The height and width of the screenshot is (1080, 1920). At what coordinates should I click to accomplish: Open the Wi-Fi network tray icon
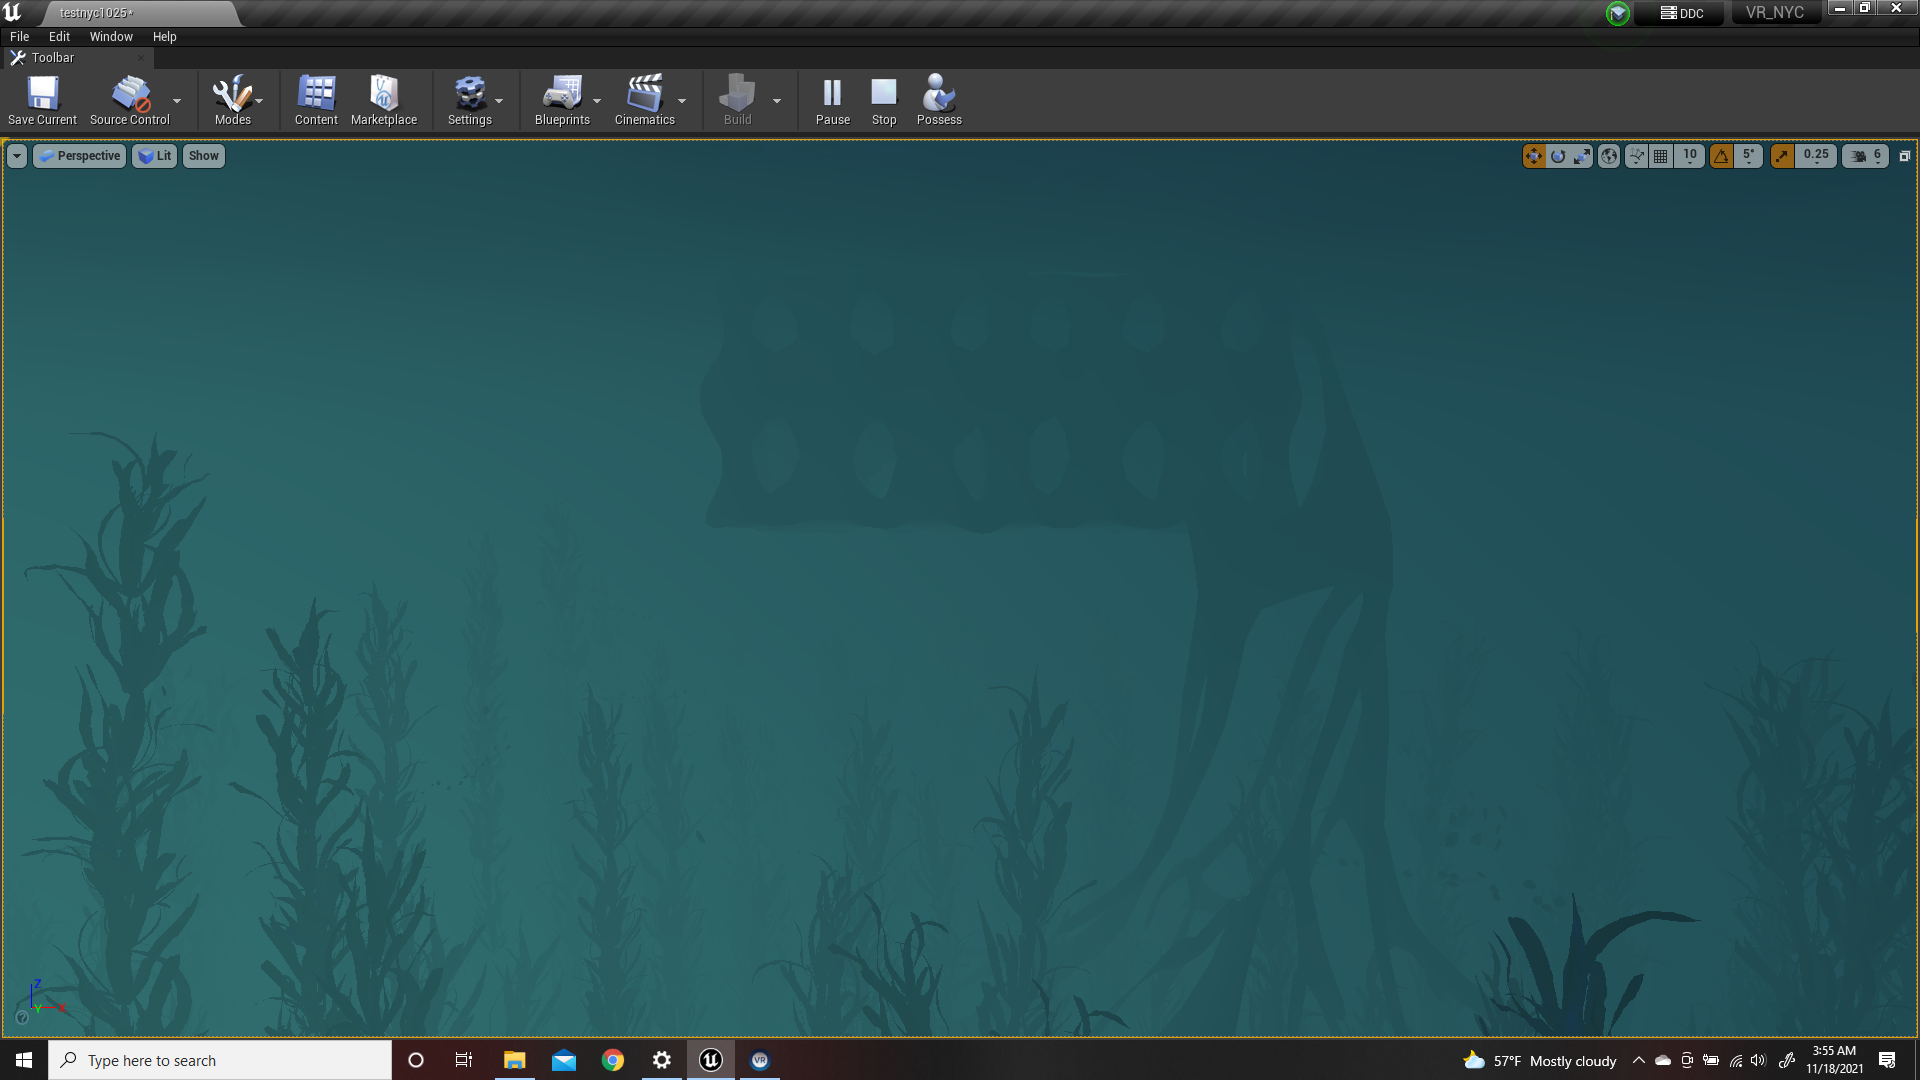(1736, 1060)
